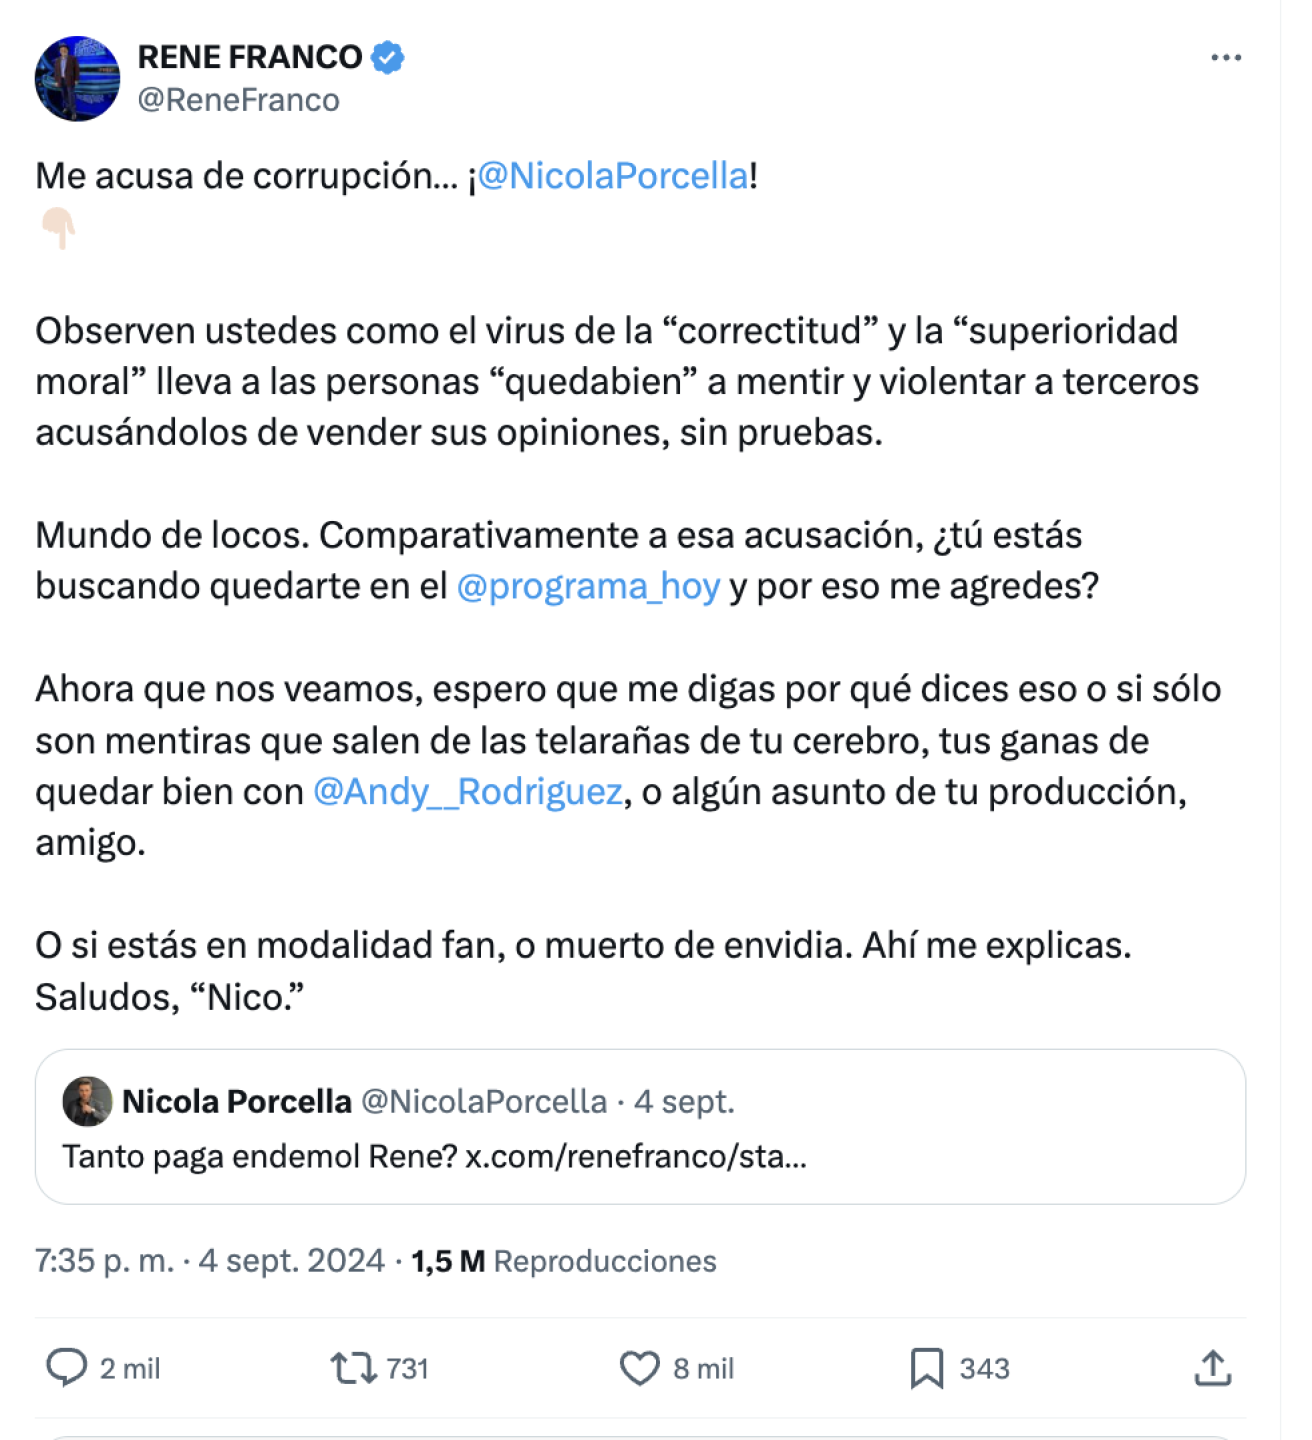Open the @programa_hoy mention link
The width and height of the screenshot is (1312, 1440).
click(x=588, y=586)
